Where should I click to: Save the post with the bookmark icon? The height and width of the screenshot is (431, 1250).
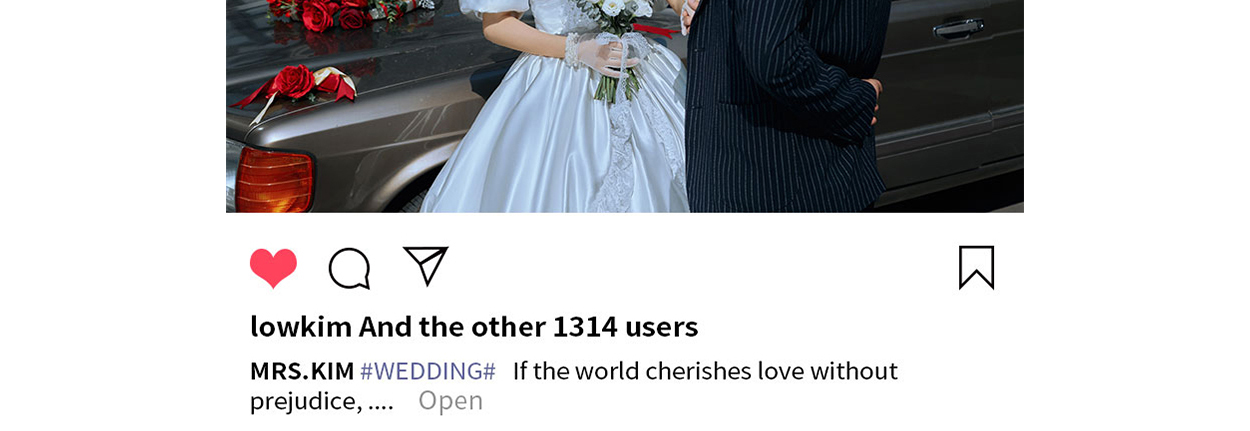click(x=976, y=267)
